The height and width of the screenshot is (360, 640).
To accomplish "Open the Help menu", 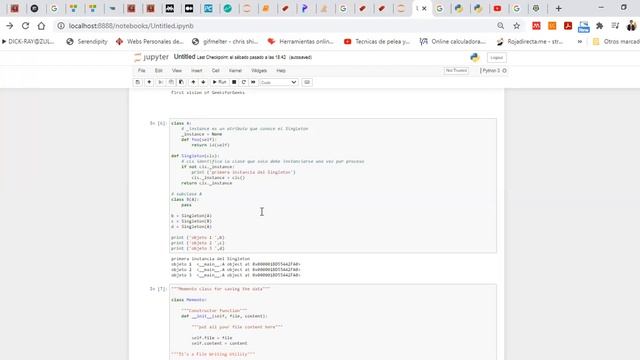I will click(x=281, y=71).
